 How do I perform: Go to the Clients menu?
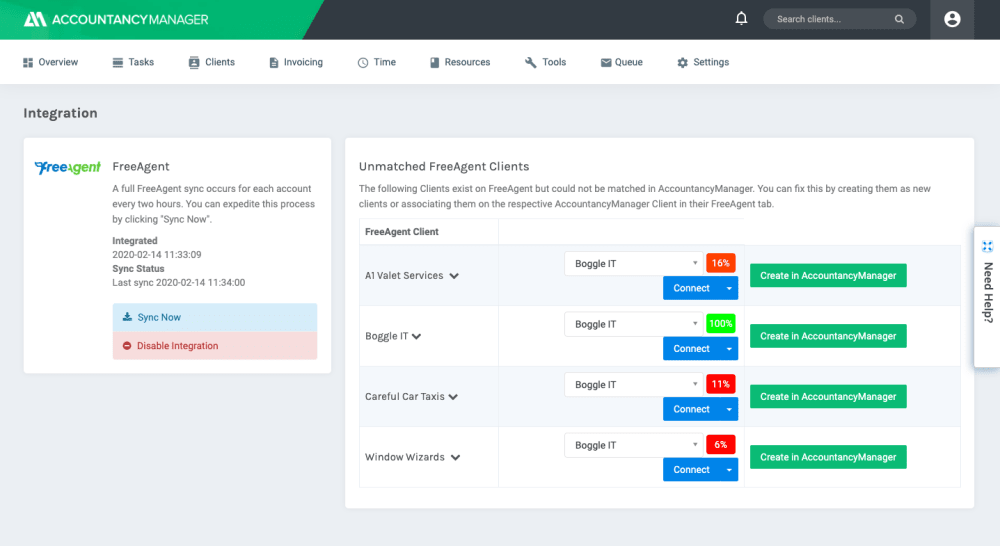click(212, 63)
